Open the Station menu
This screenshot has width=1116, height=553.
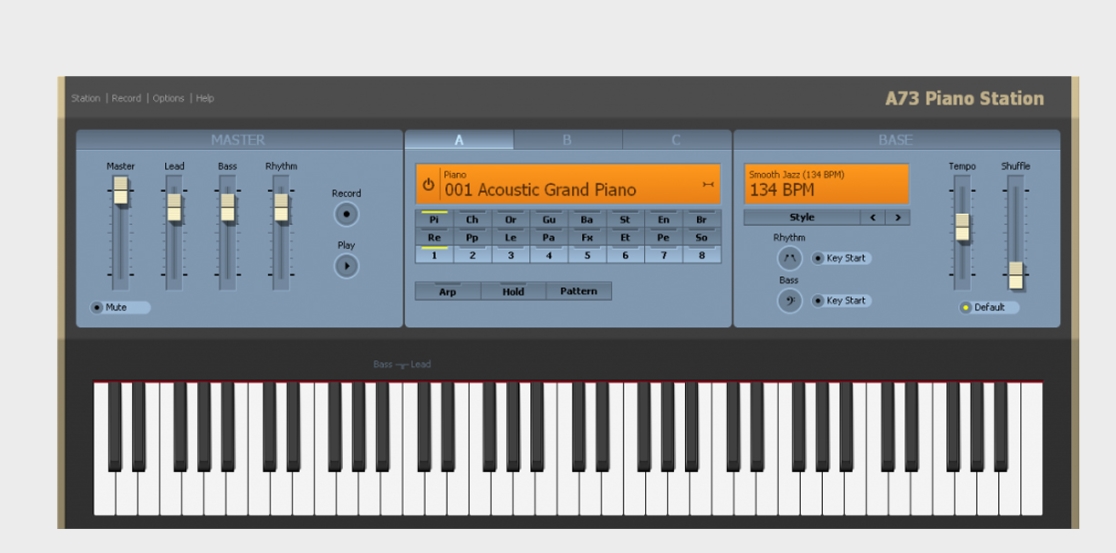pyautogui.click(x=85, y=98)
